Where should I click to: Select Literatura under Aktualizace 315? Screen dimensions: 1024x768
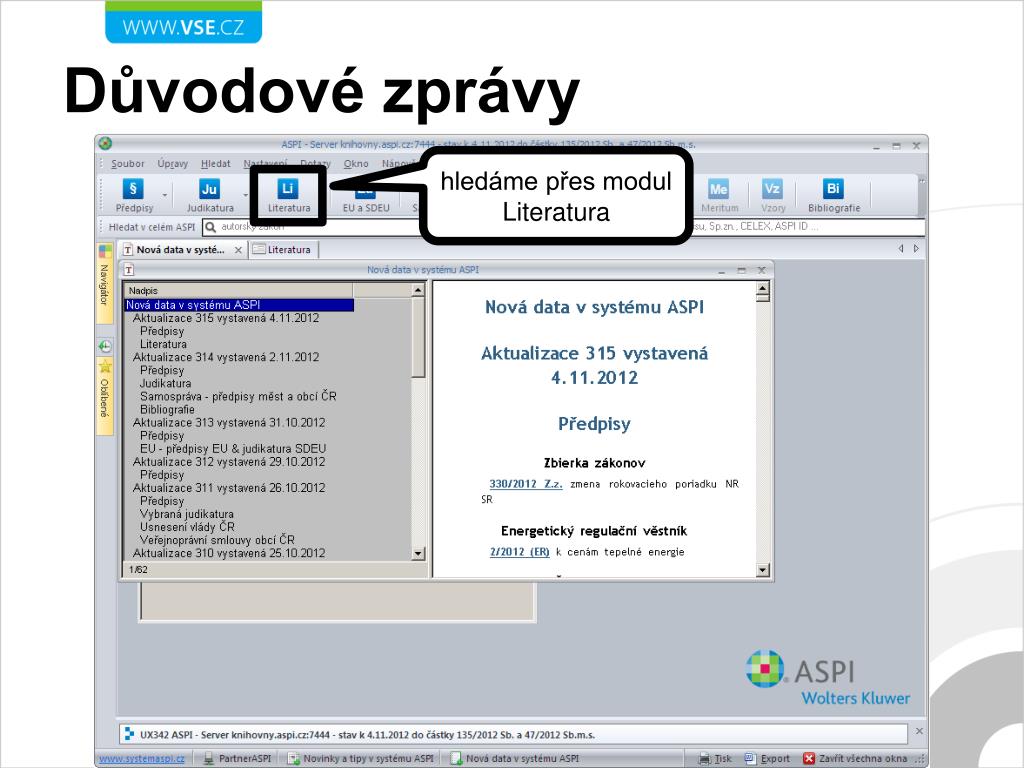coord(163,344)
